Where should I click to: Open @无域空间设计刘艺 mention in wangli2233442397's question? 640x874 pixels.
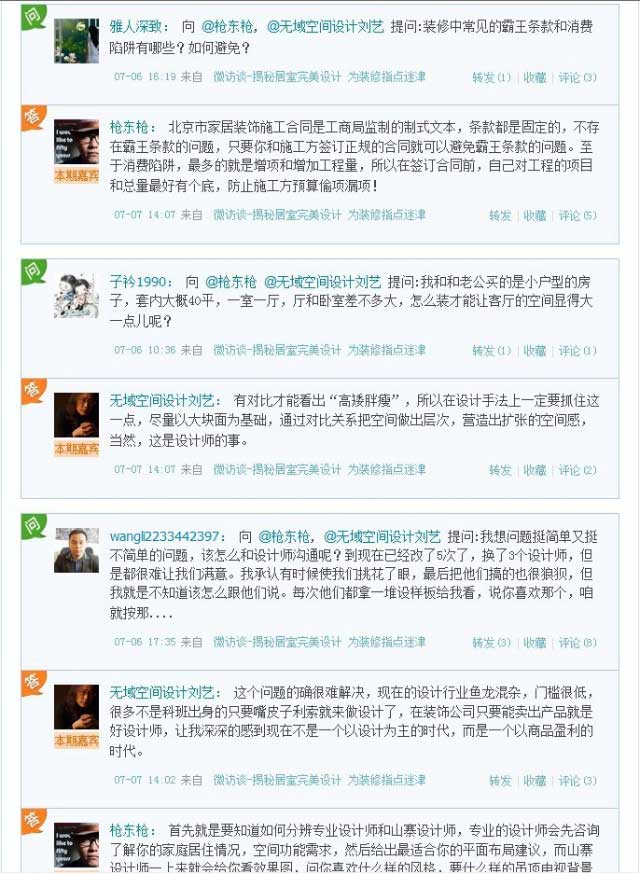point(382,537)
